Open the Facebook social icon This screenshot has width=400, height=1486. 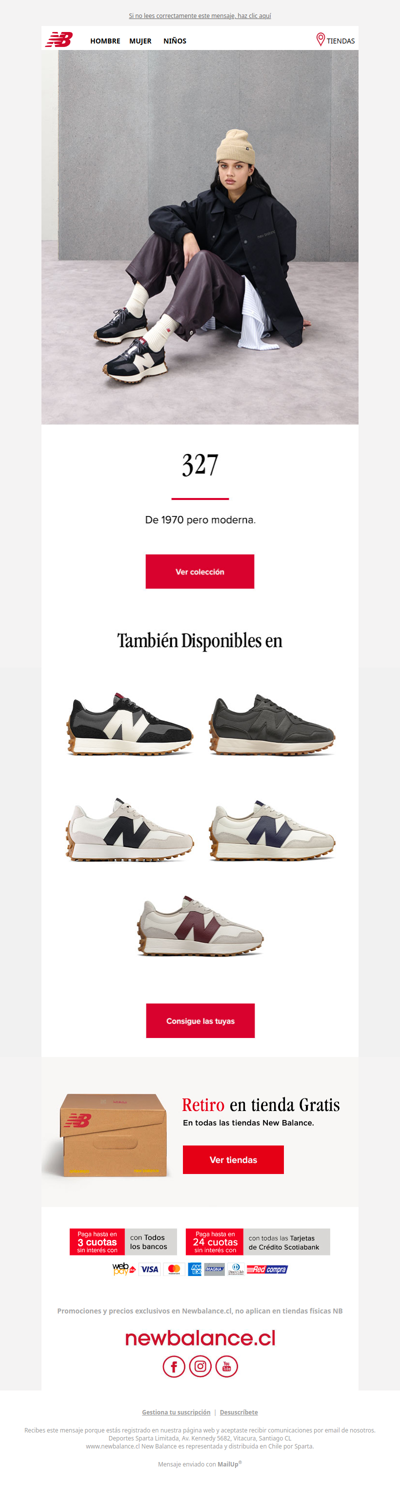pyautogui.click(x=174, y=1366)
